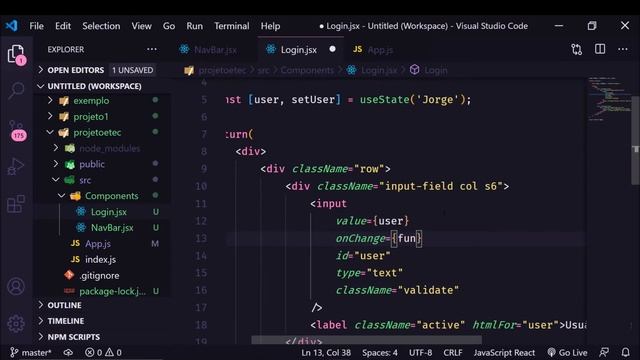This screenshot has height=360, width=640.
Task: Click Ln 13, Col 38 status
Action: click(x=326, y=352)
